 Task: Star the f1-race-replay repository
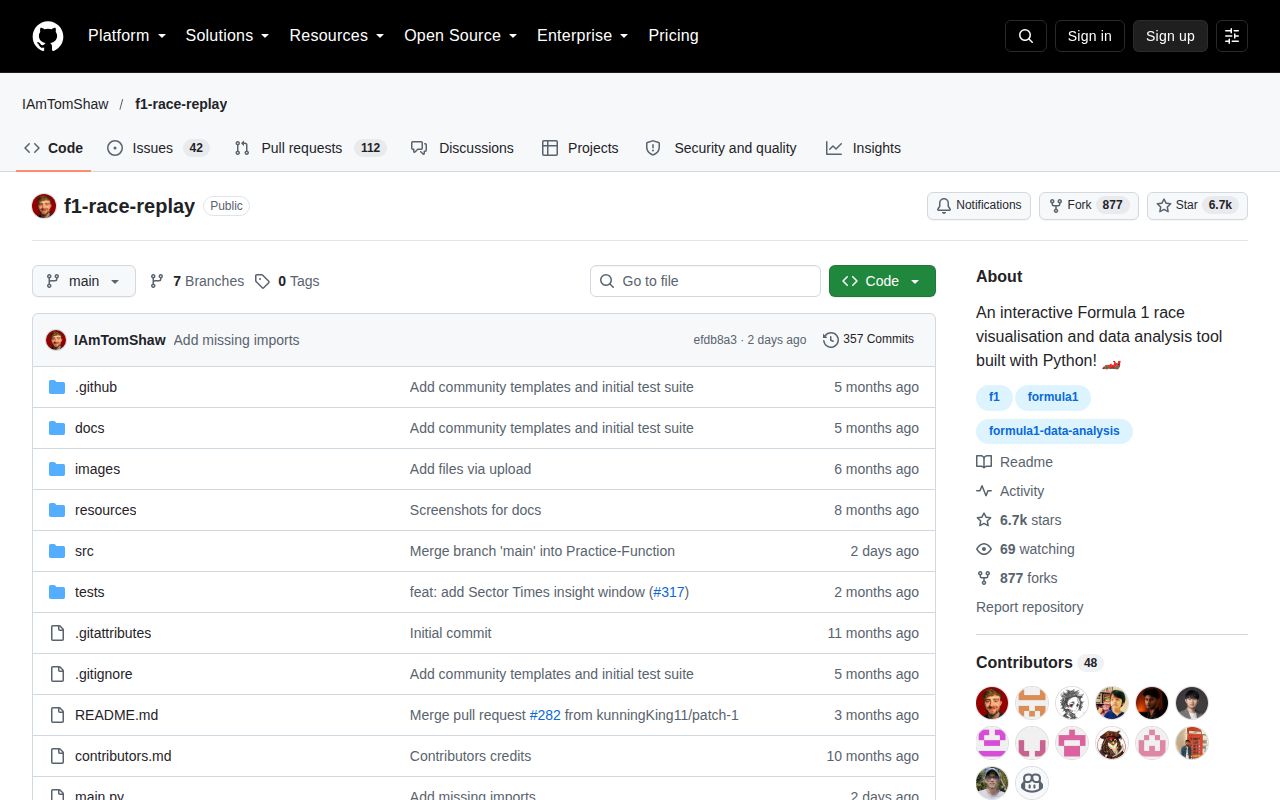pyautogui.click(x=1197, y=205)
